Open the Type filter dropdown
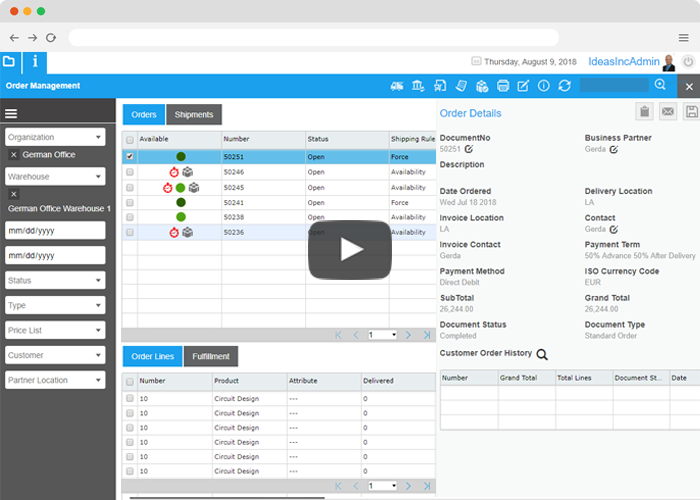 point(55,305)
